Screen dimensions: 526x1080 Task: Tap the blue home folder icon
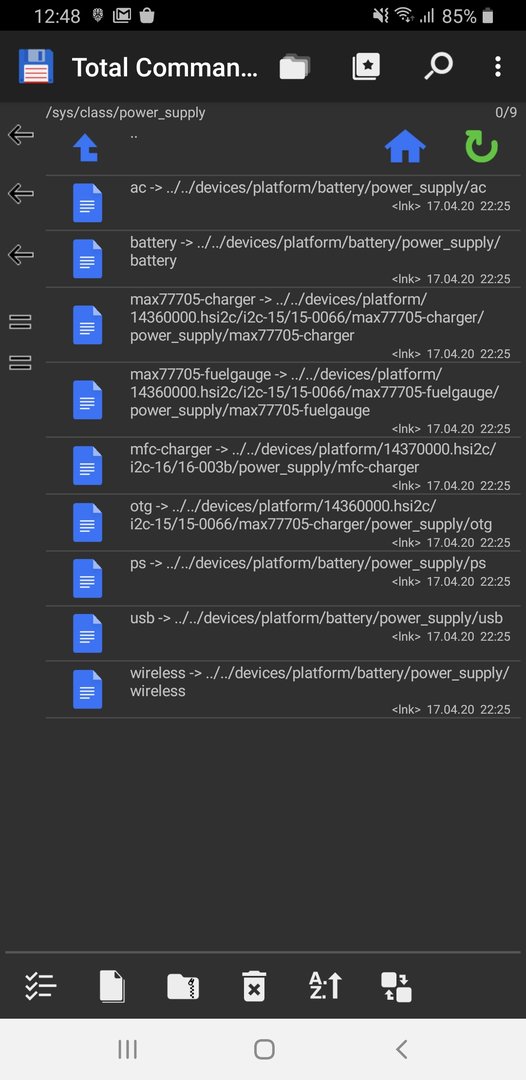(405, 147)
